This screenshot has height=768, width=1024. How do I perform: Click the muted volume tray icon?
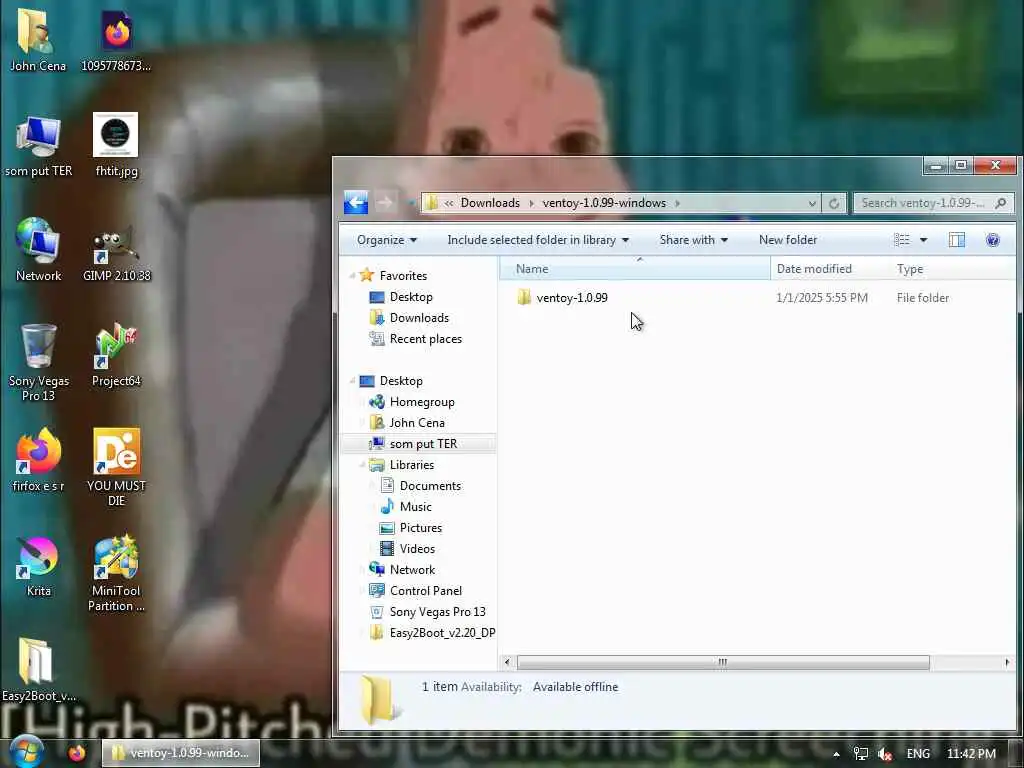point(885,754)
